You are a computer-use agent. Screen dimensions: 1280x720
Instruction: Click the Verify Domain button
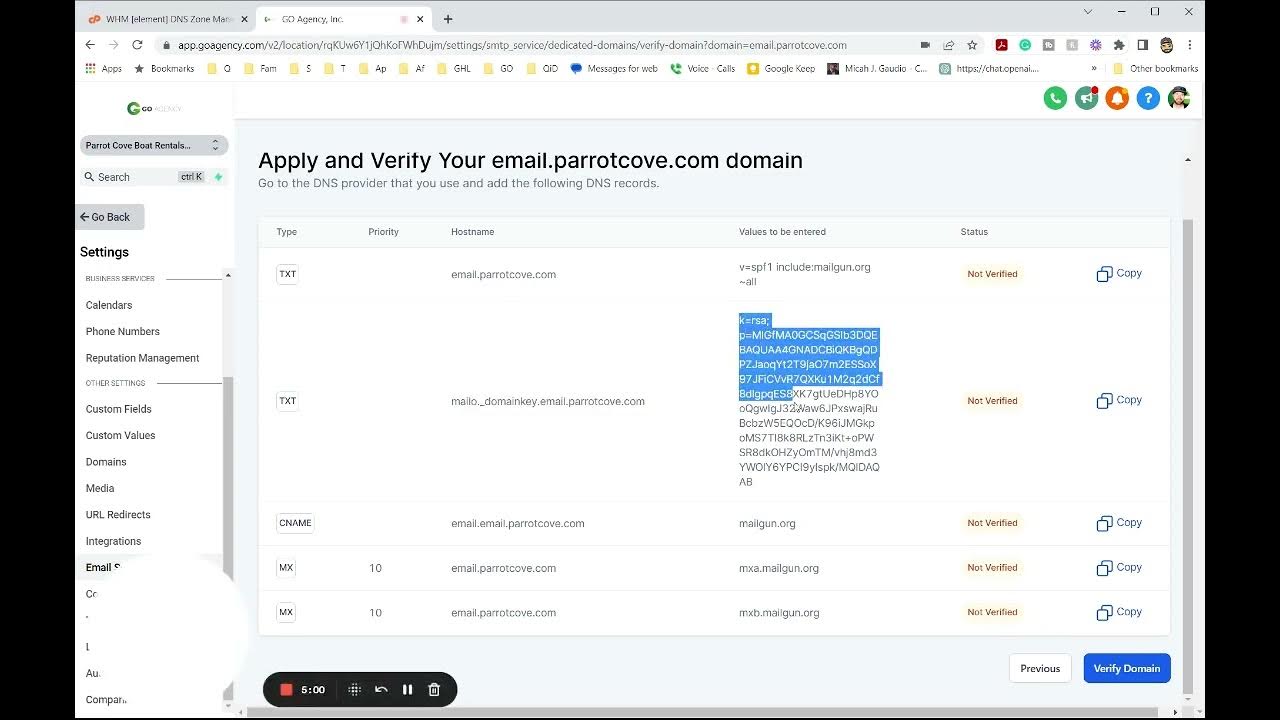click(x=1127, y=668)
